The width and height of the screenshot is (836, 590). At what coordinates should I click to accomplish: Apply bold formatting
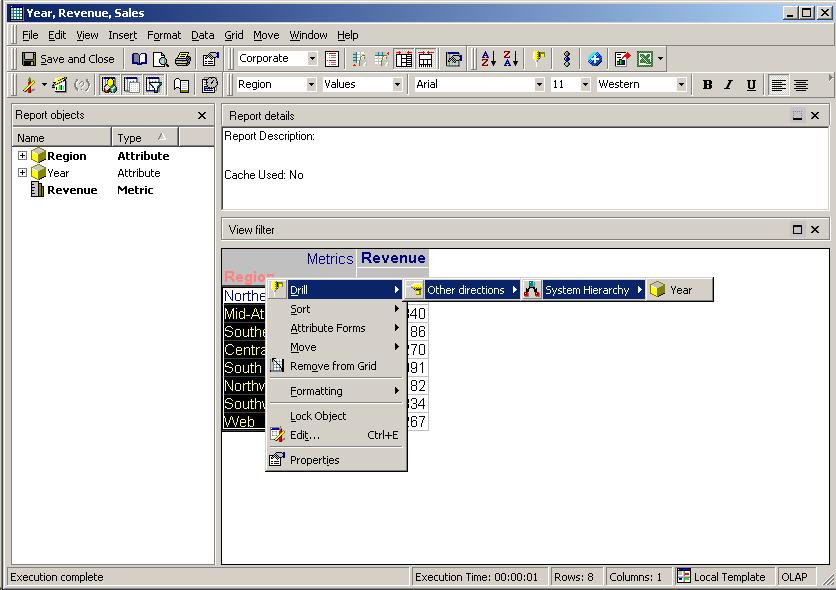[x=707, y=85]
